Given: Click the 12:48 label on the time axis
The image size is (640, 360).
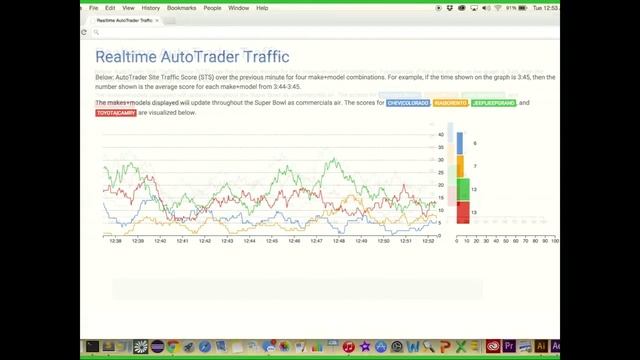Looking at the screenshot, I should [339, 241].
